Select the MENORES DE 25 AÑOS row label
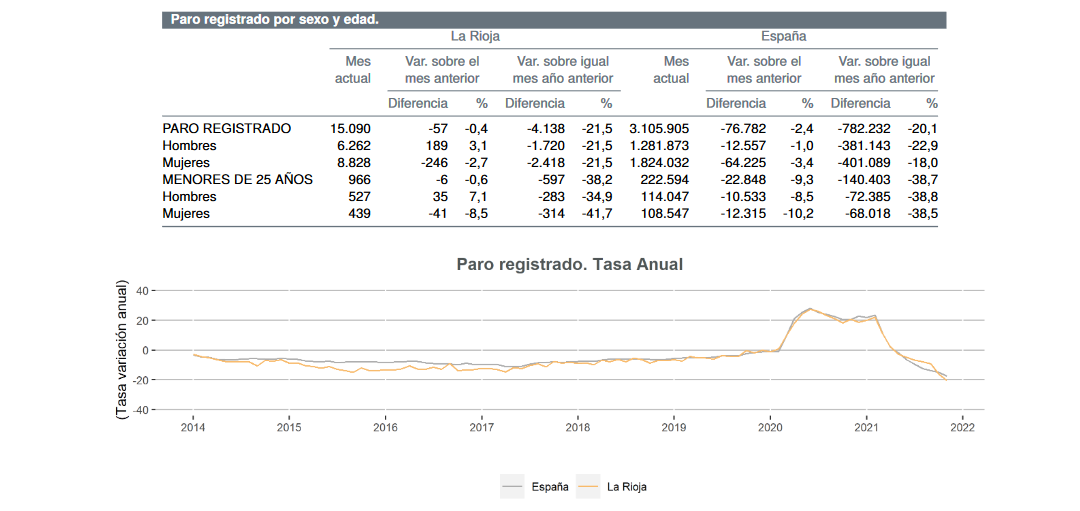 (237, 179)
